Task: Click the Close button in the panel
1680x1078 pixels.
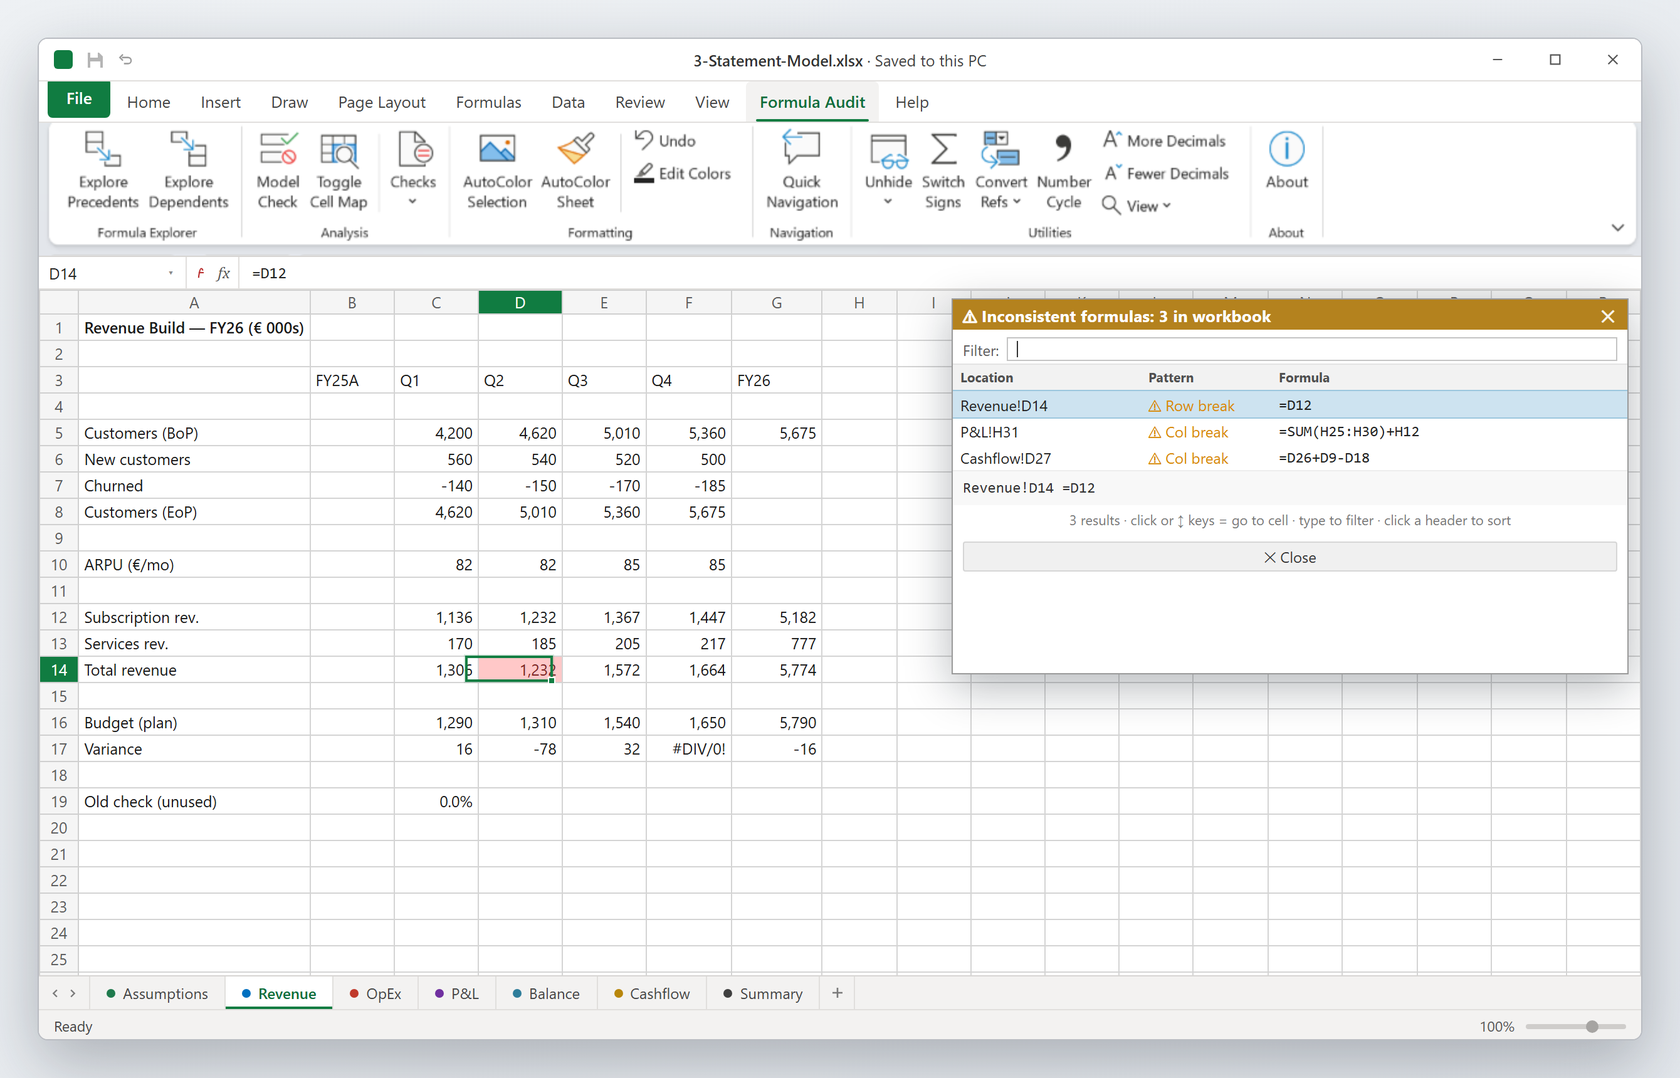Action: pyautogui.click(x=1289, y=557)
